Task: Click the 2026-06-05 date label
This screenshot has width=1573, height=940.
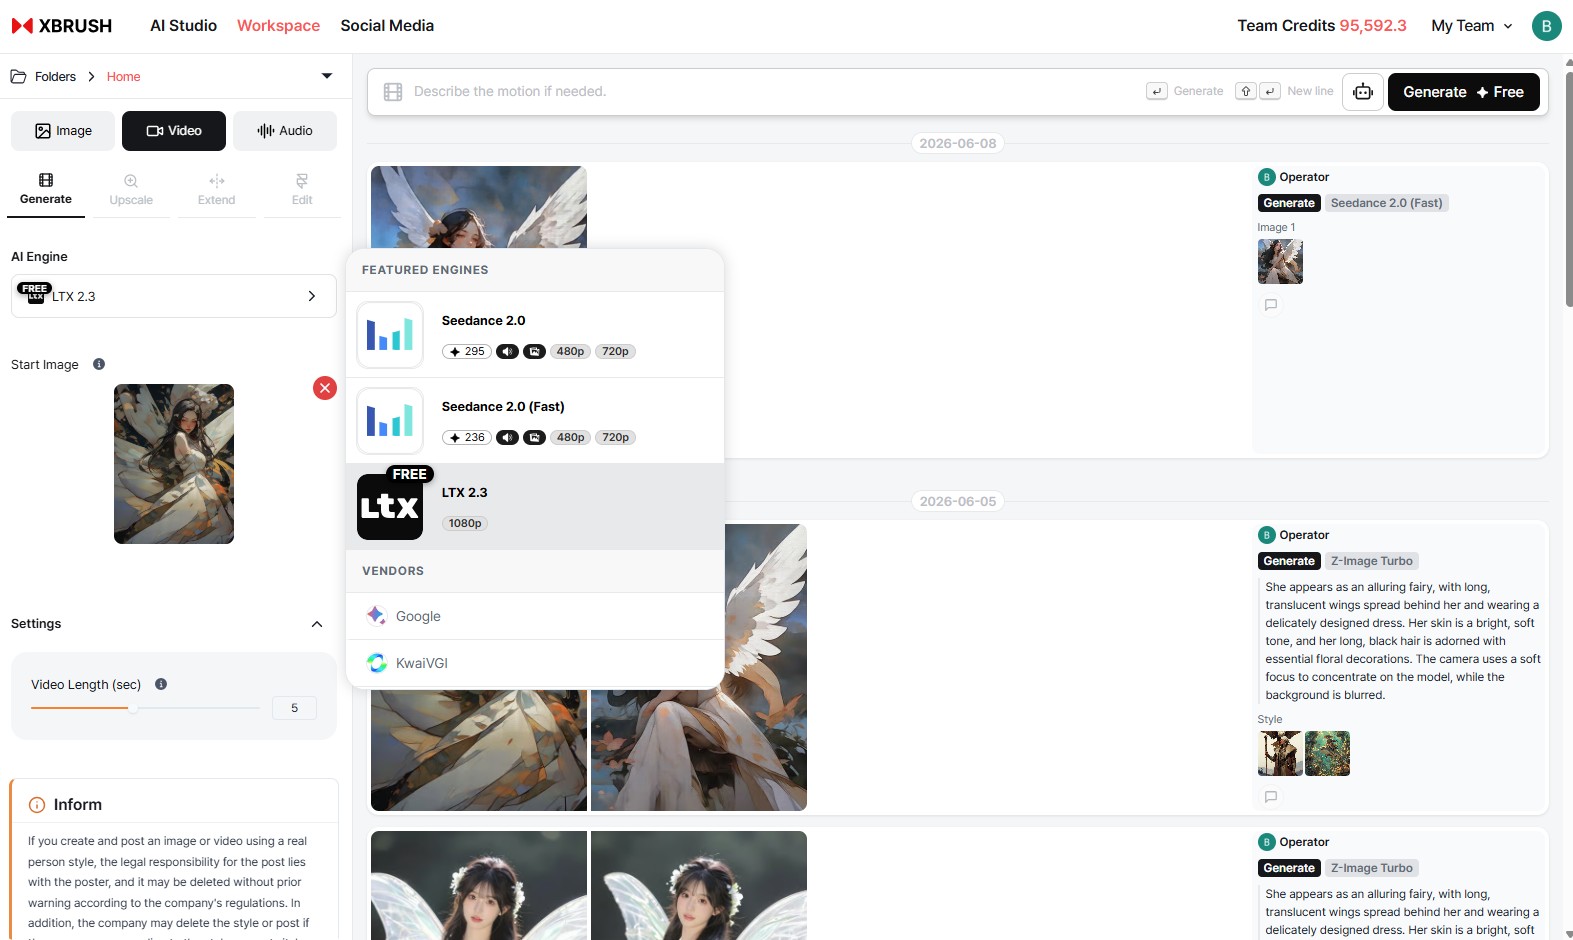Action: [x=958, y=502]
